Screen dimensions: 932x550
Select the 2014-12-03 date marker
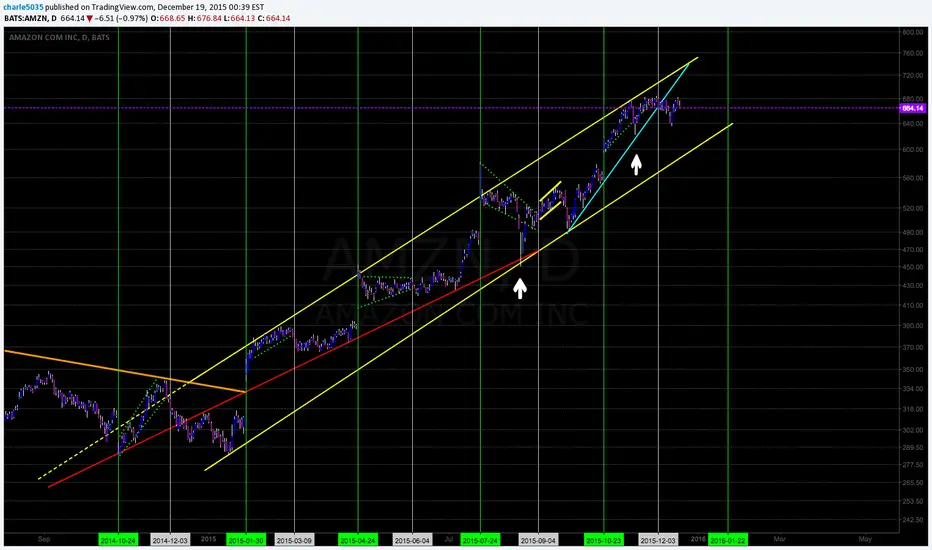(170, 540)
